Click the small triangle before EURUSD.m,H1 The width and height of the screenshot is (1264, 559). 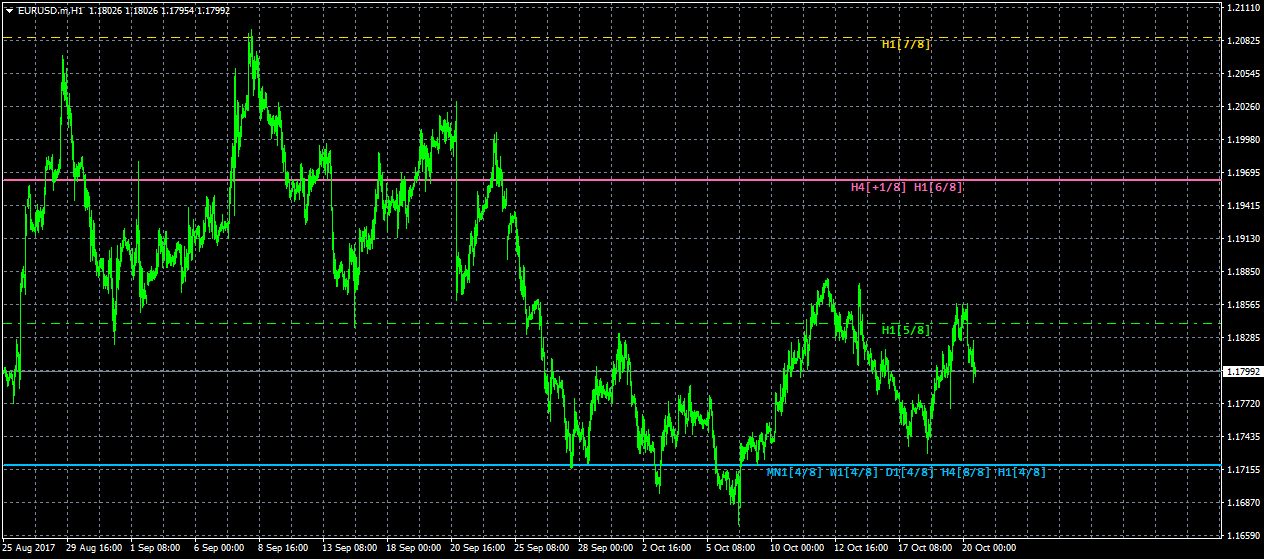tap(8, 11)
